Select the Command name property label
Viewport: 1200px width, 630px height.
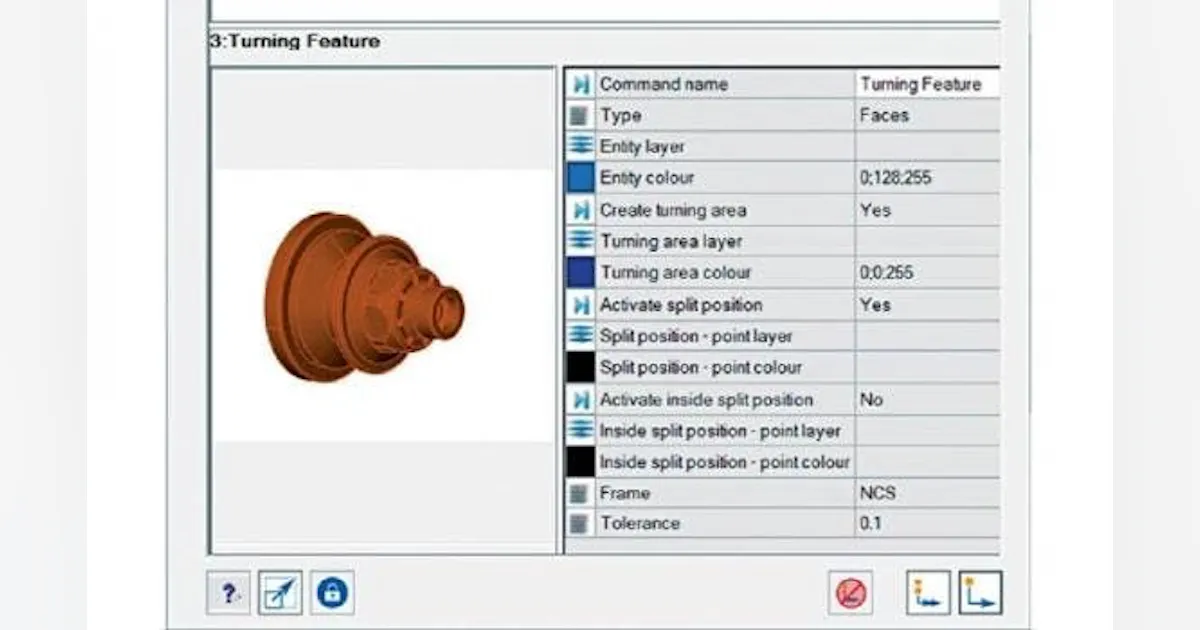(x=664, y=84)
